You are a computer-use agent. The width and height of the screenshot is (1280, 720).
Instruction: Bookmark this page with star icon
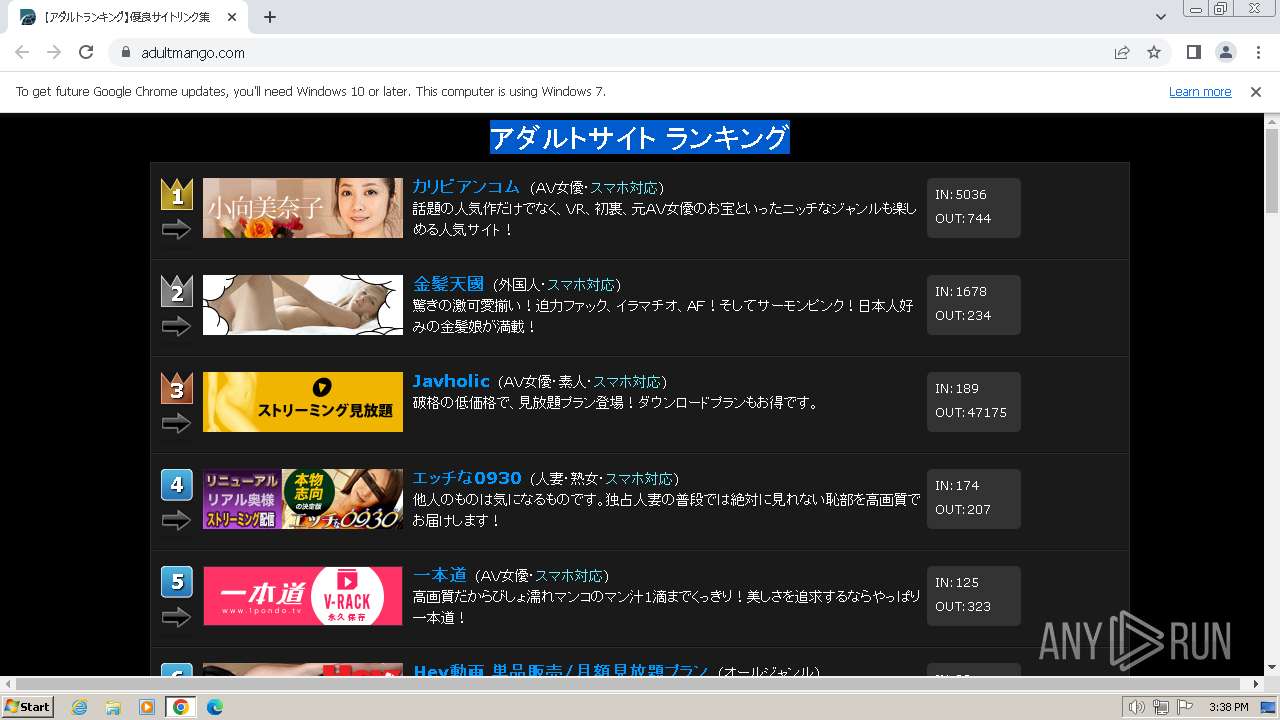(x=1154, y=52)
